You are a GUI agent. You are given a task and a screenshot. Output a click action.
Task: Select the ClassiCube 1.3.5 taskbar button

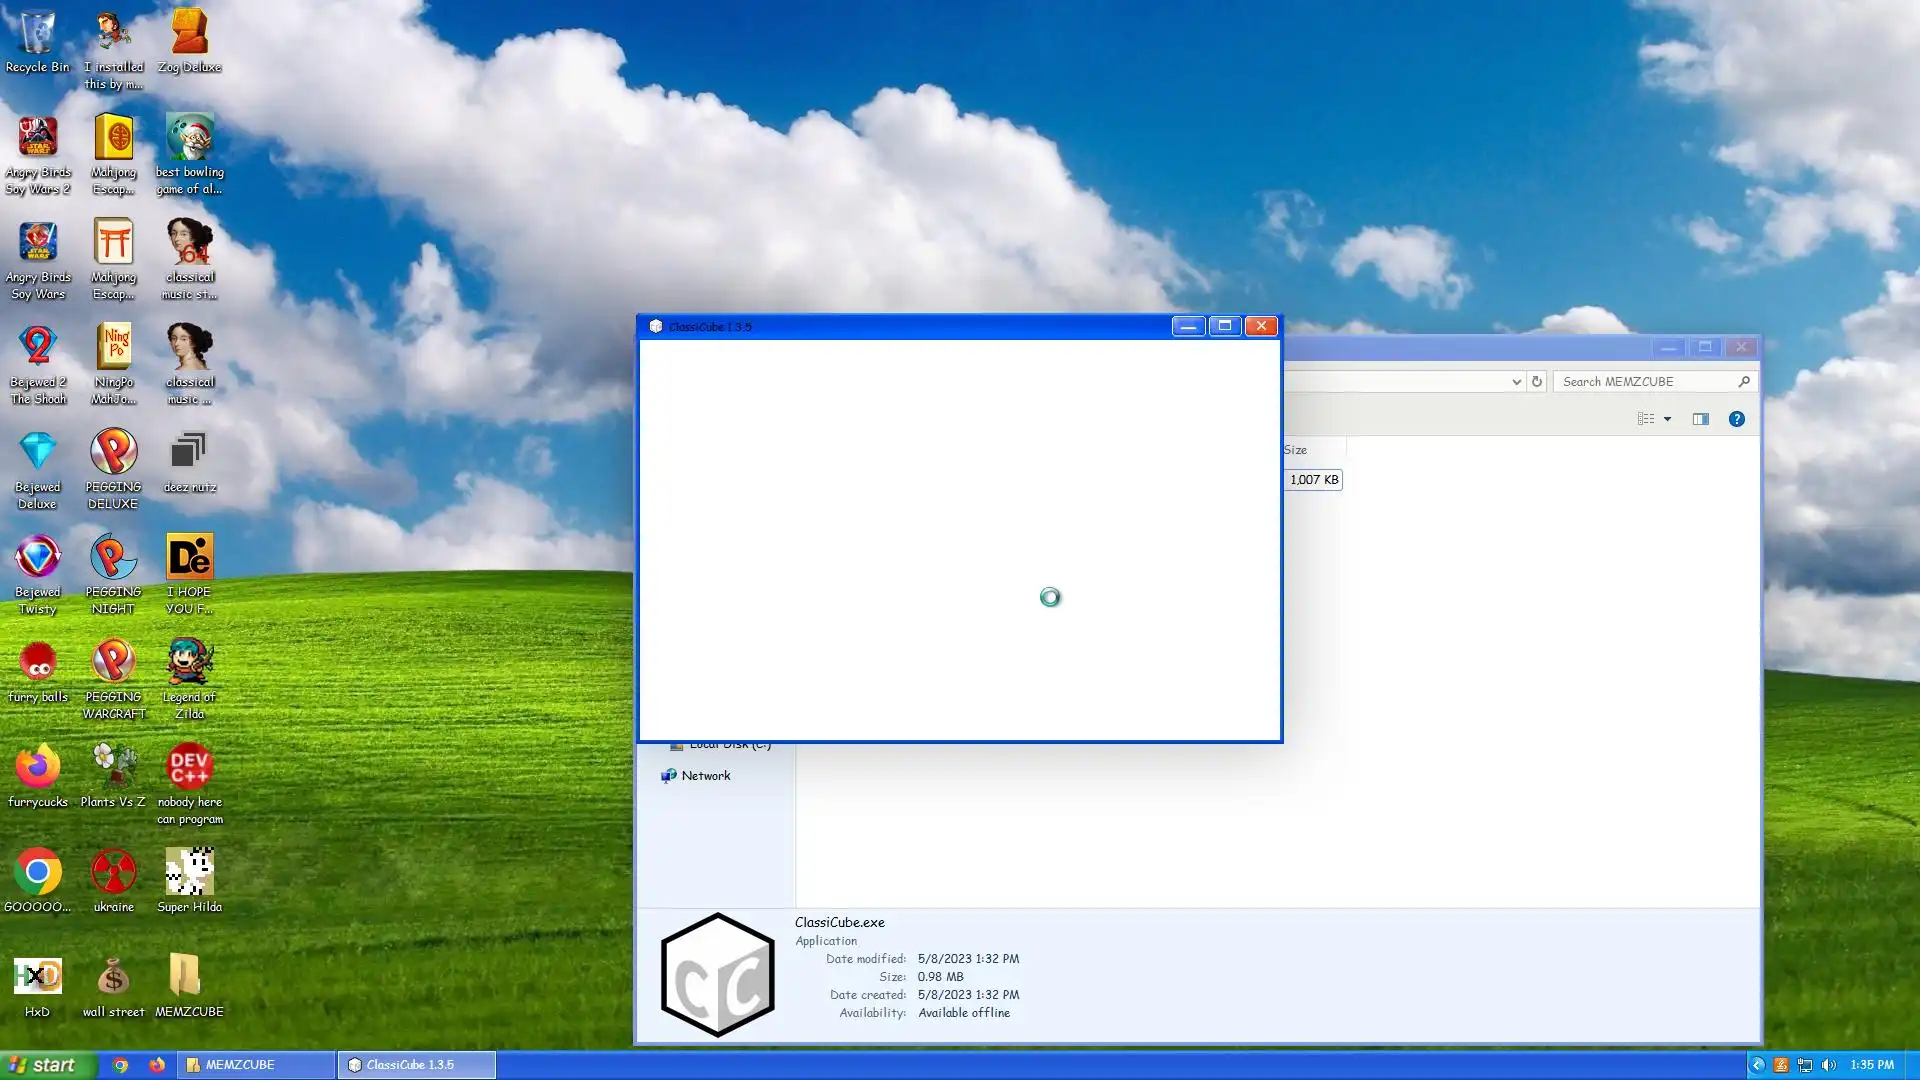(x=416, y=1065)
